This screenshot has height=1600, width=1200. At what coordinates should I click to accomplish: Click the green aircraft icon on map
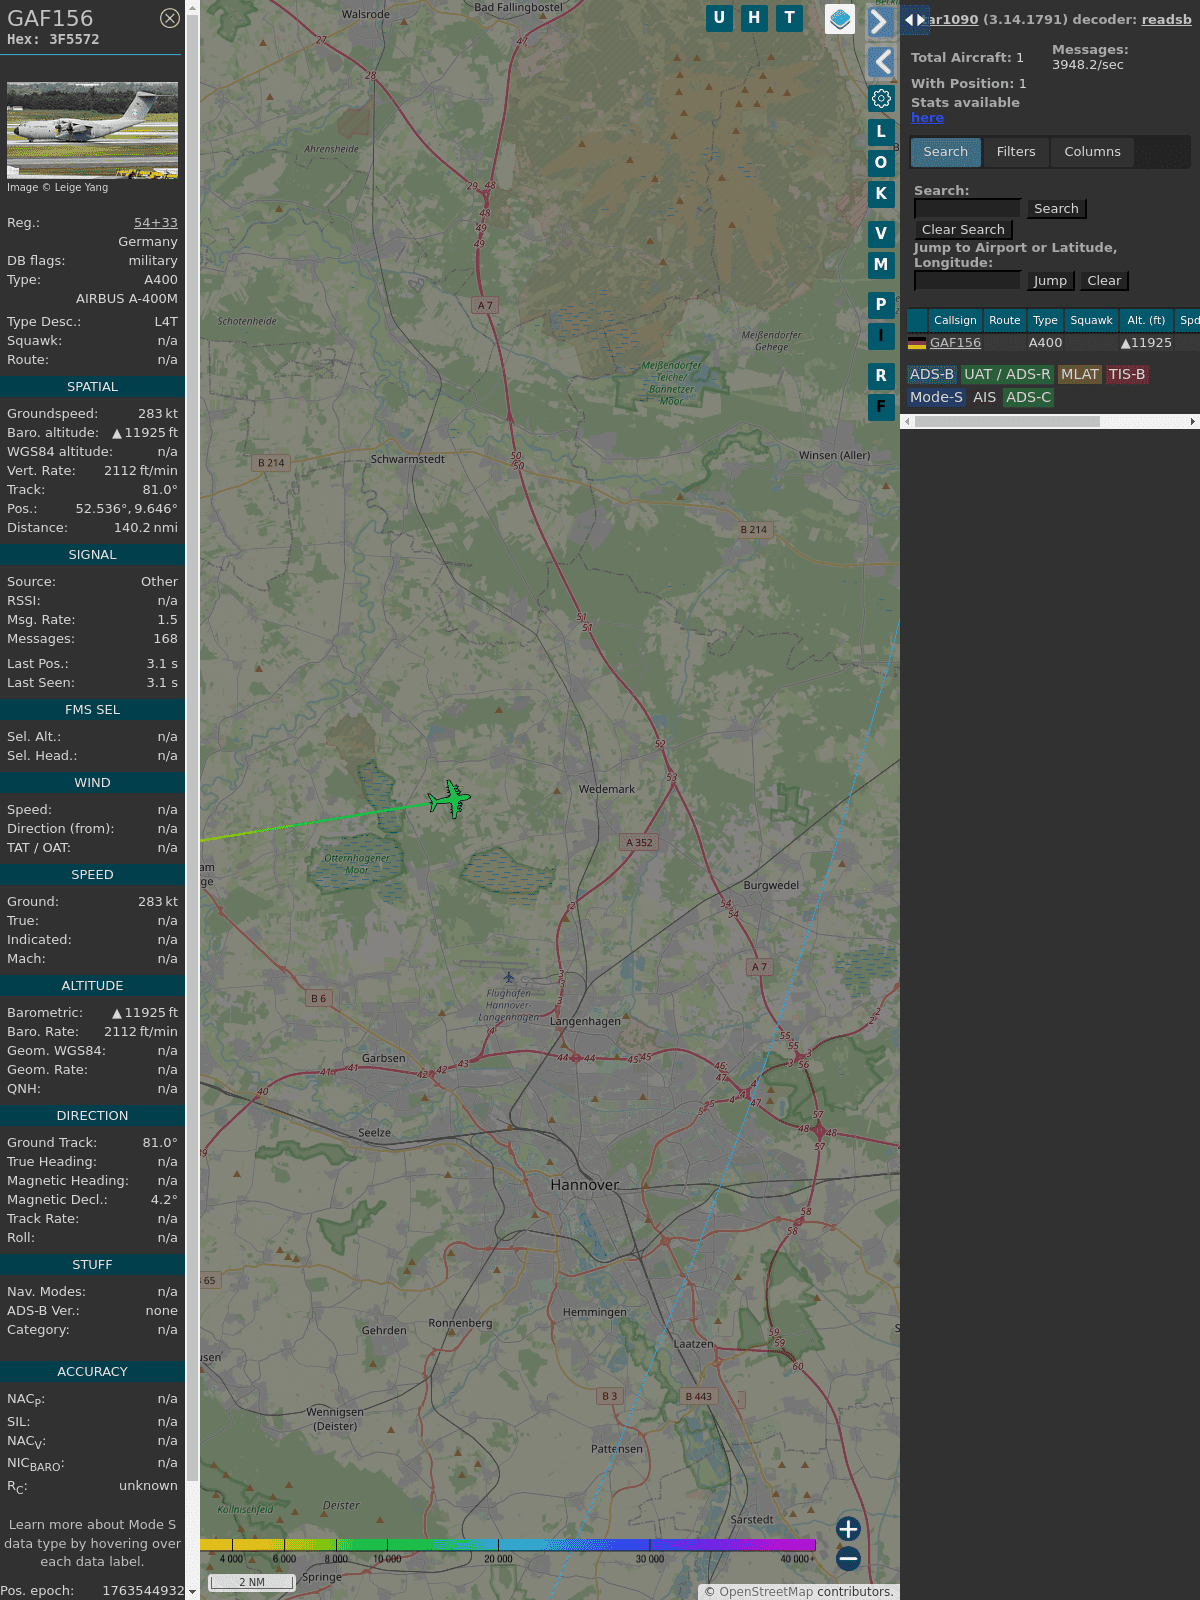[x=449, y=799]
